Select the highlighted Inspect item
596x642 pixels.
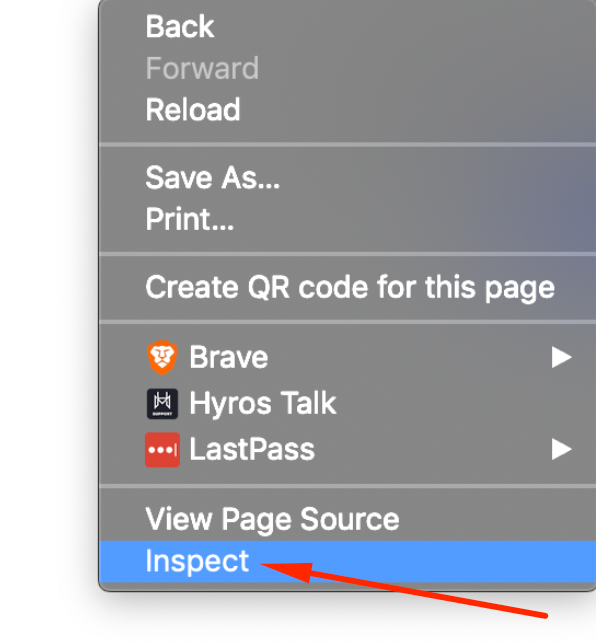click(x=348, y=561)
